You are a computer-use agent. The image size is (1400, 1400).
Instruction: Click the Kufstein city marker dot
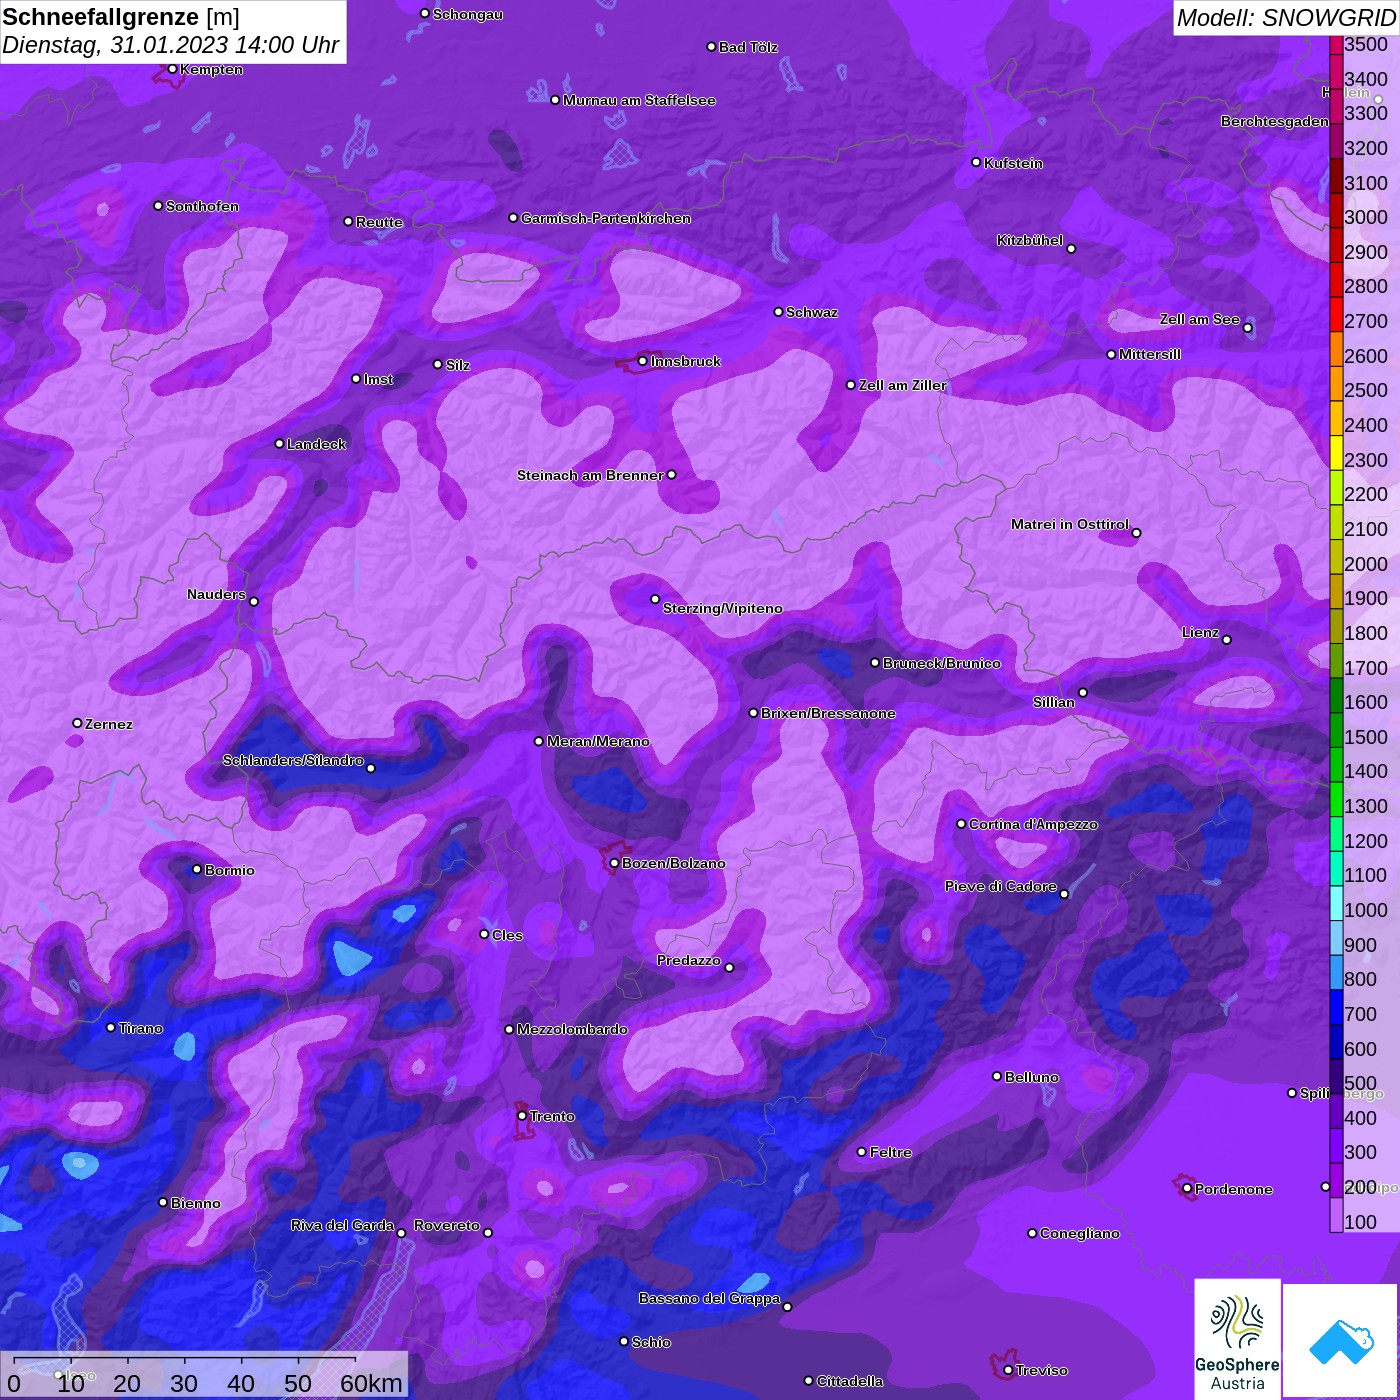coord(976,162)
